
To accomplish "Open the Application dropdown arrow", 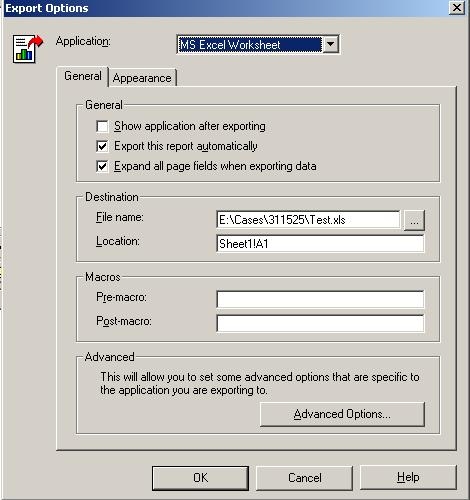I will (x=330, y=44).
